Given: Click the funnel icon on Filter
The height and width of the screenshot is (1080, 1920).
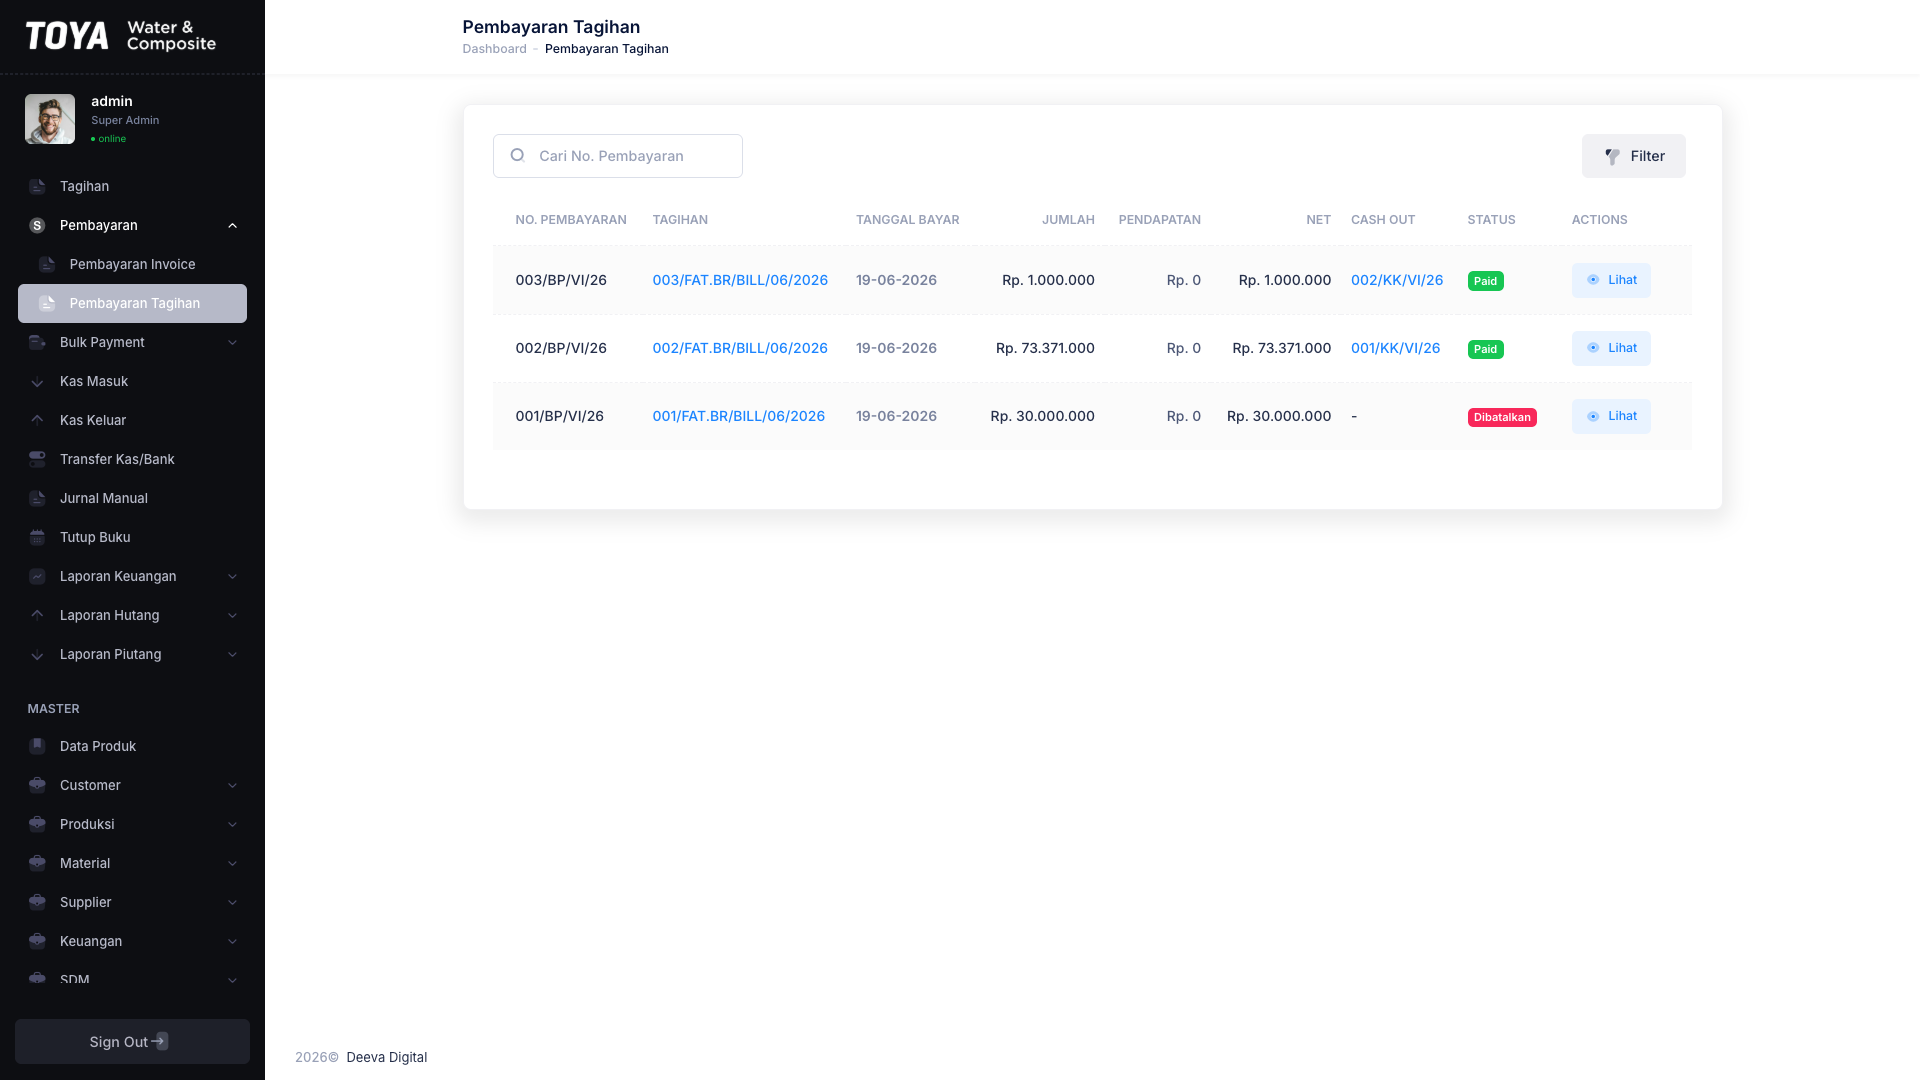Looking at the screenshot, I should tap(1612, 157).
